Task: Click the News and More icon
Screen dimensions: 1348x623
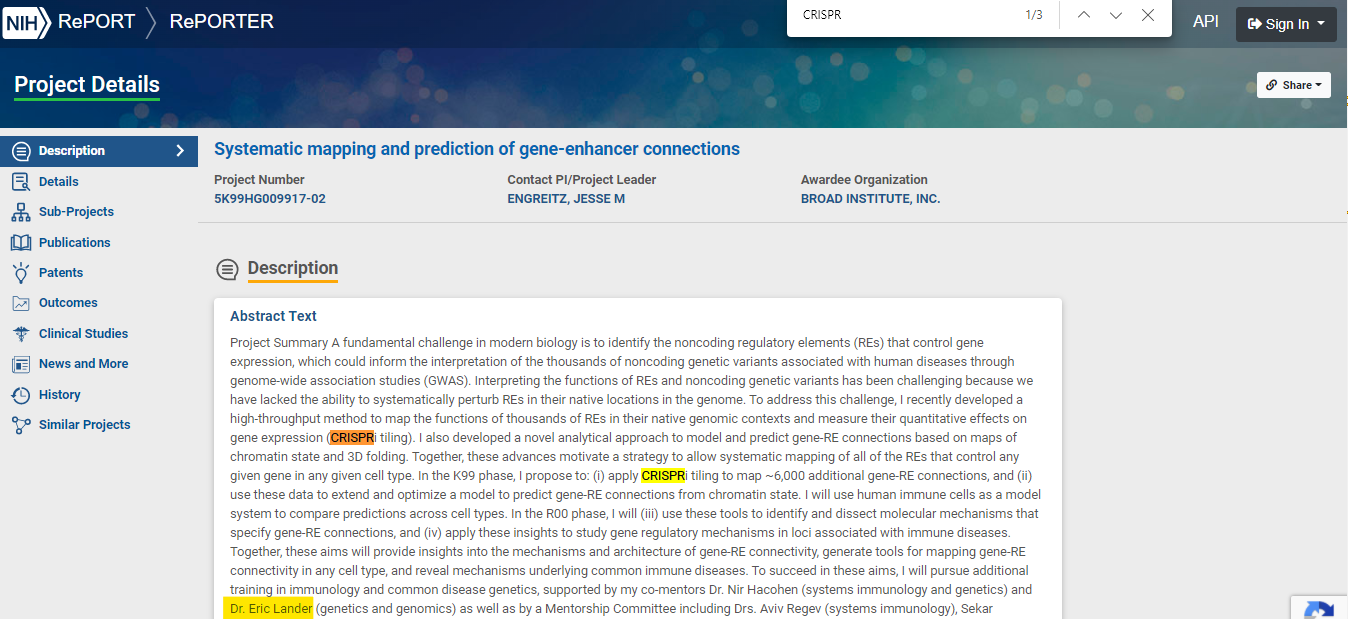Action: pyautogui.click(x=21, y=364)
